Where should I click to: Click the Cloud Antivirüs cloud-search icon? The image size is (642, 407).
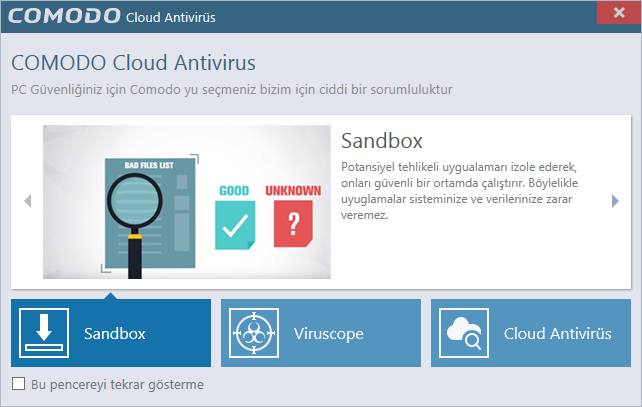[464, 333]
